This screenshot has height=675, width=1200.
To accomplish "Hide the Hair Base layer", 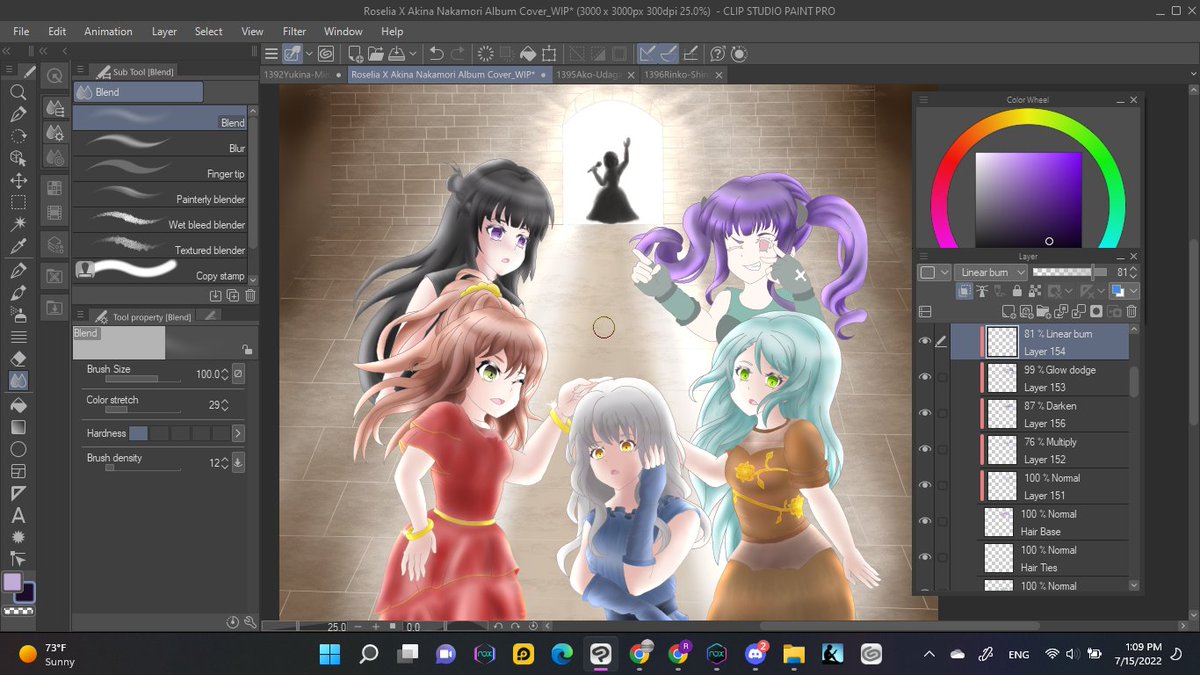I will pyautogui.click(x=925, y=522).
